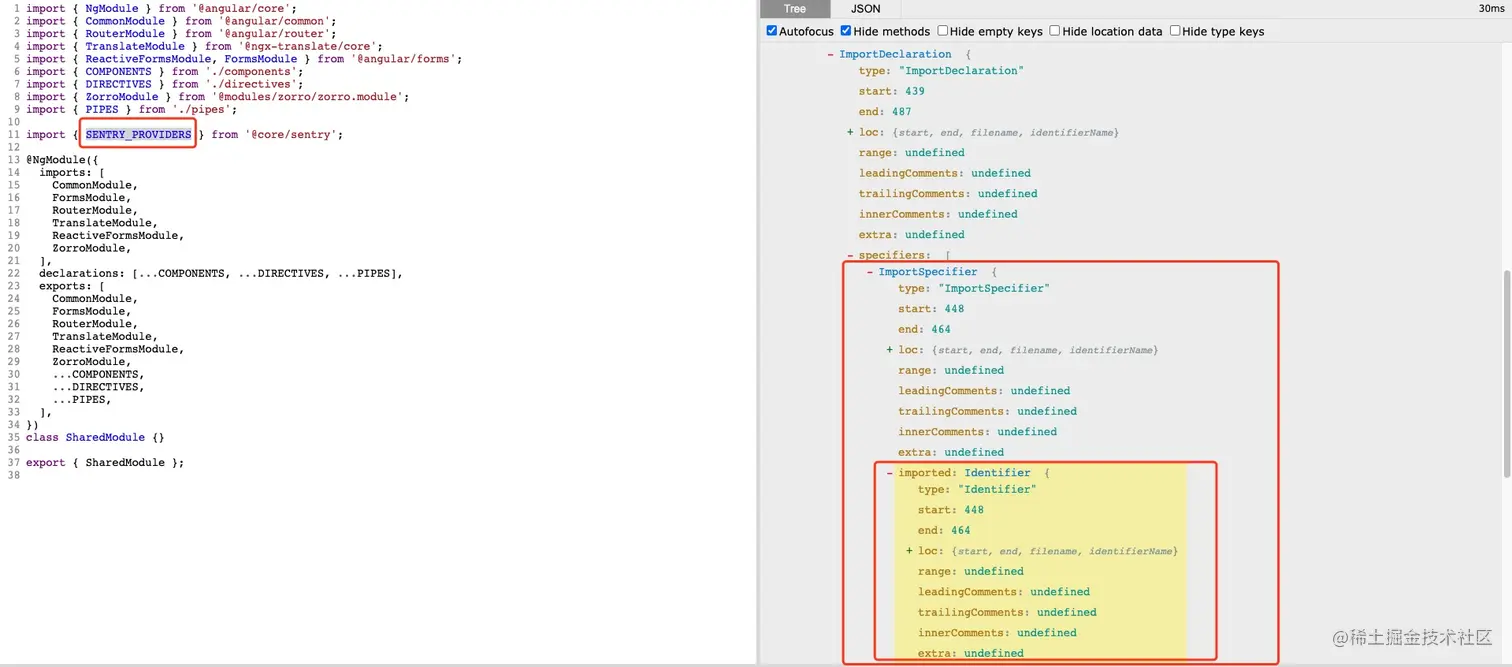Click the Identifier type name after imported
Image resolution: width=1512 pixels, height=667 pixels.
997,473
